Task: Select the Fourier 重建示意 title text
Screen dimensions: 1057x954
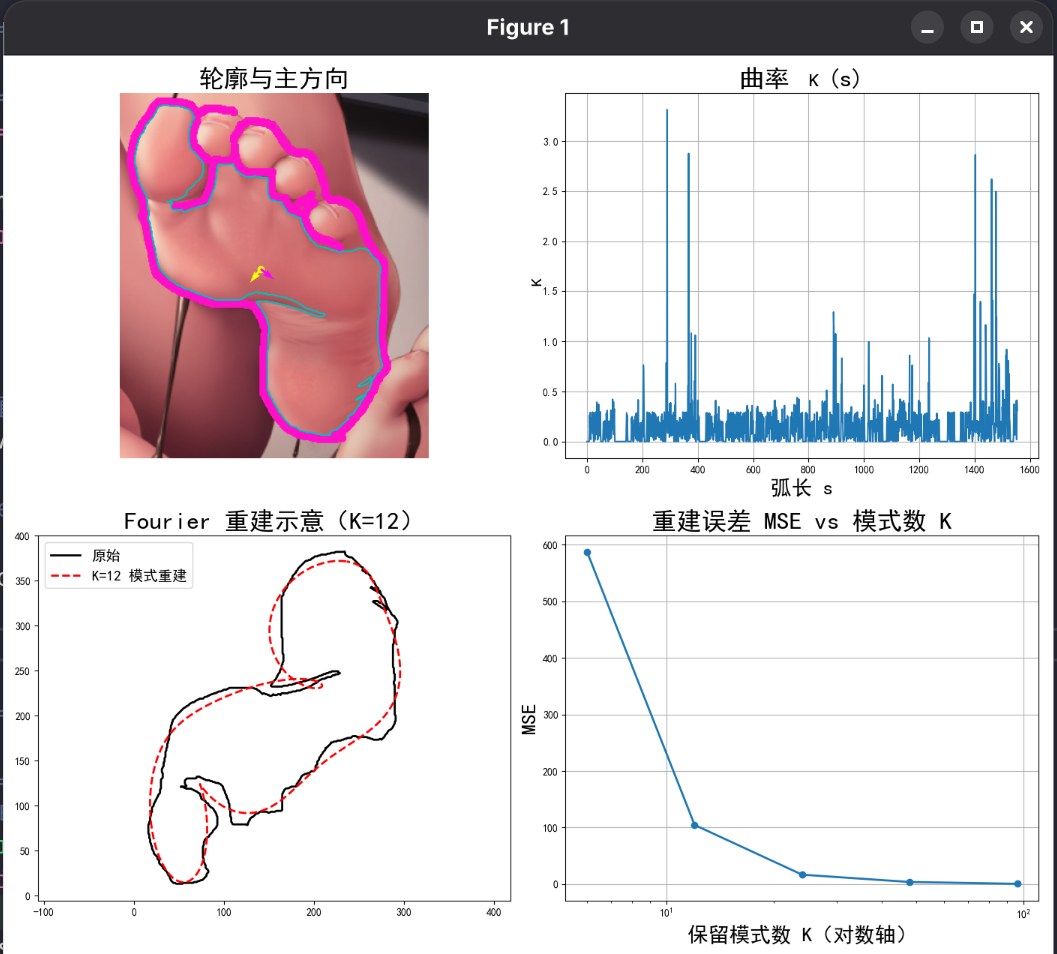Action: click(267, 521)
